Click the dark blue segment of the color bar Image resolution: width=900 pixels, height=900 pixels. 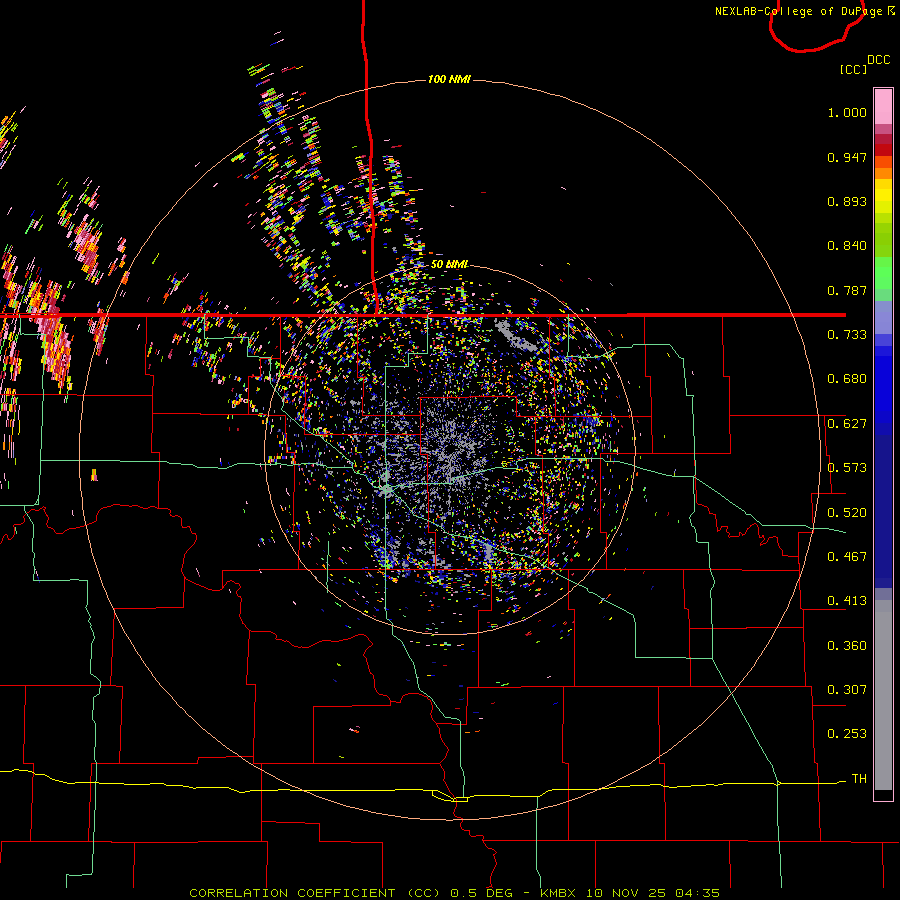pos(883,511)
